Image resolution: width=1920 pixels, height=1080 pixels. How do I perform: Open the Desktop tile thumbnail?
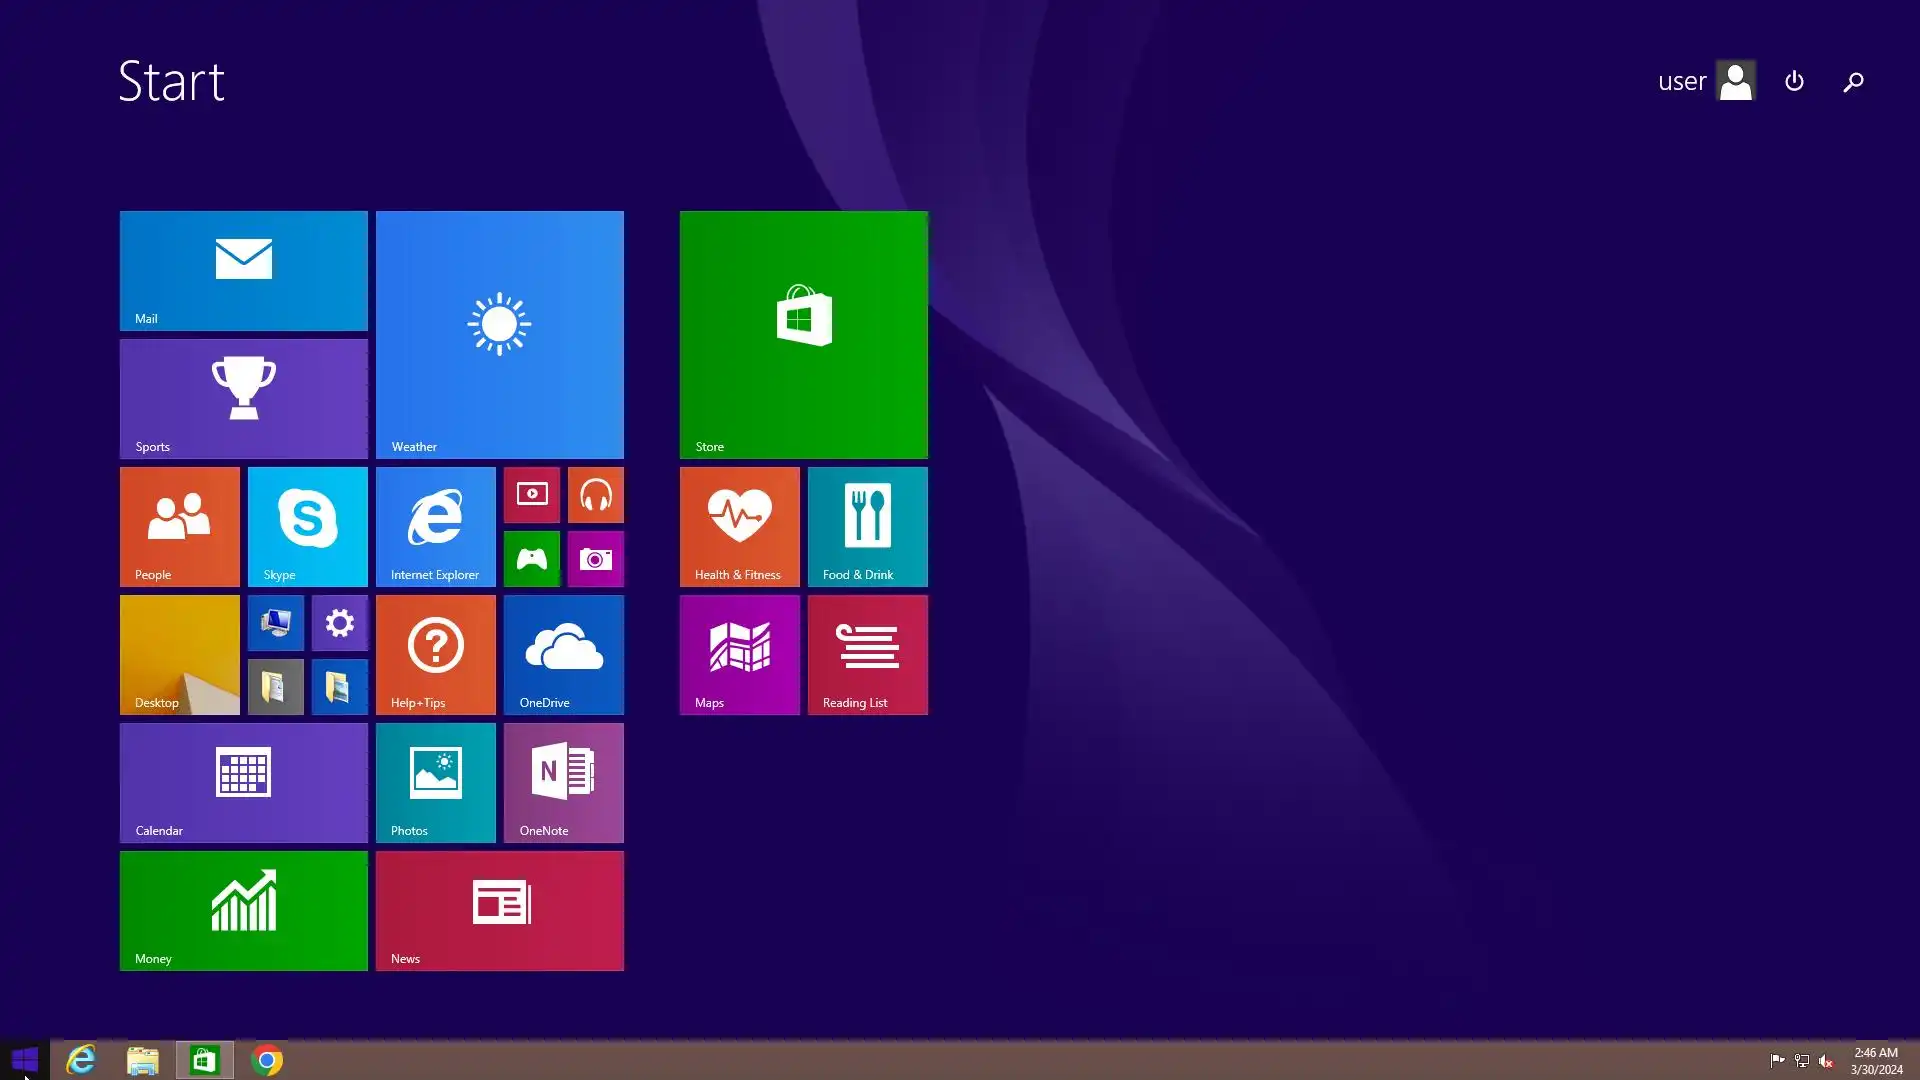[x=179, y=654]
